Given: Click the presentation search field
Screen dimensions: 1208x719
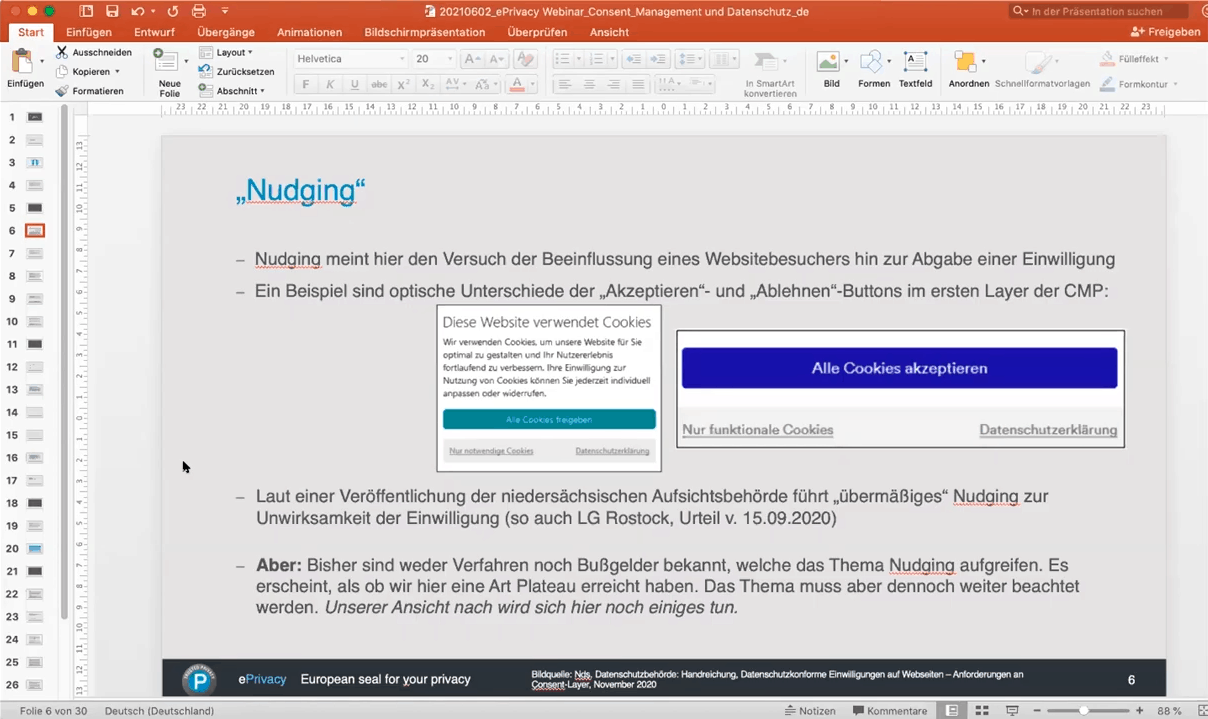Looking at the screenshot, I should pos(1098,11).
